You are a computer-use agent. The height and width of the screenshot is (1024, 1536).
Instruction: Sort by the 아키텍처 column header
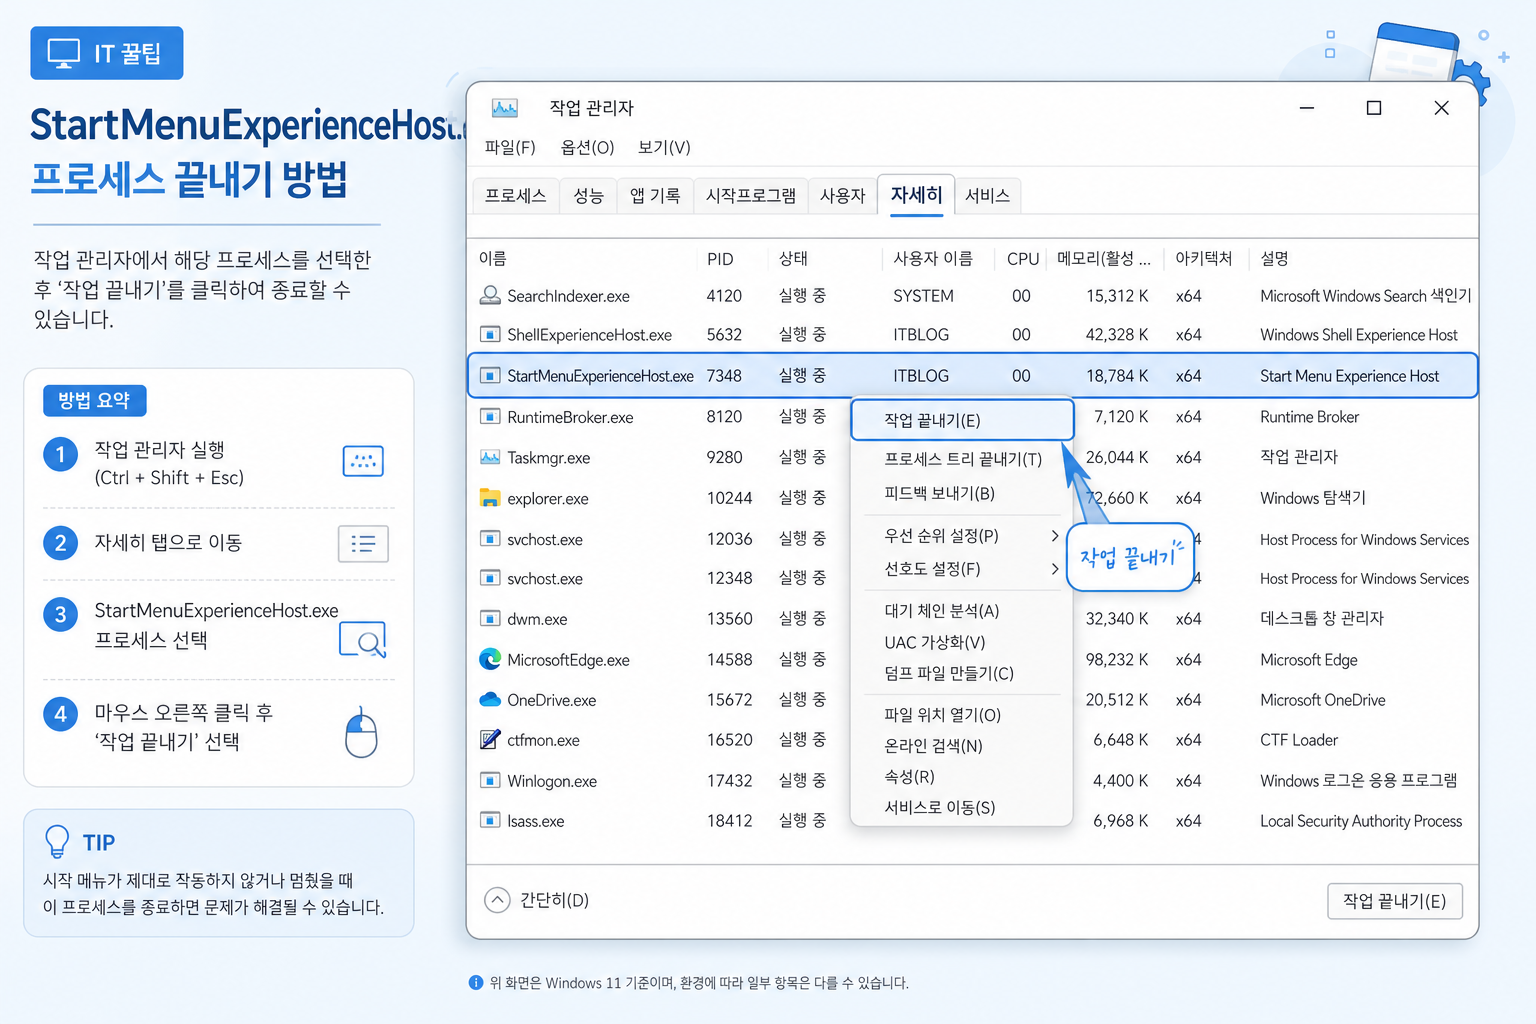point(1204,258)
